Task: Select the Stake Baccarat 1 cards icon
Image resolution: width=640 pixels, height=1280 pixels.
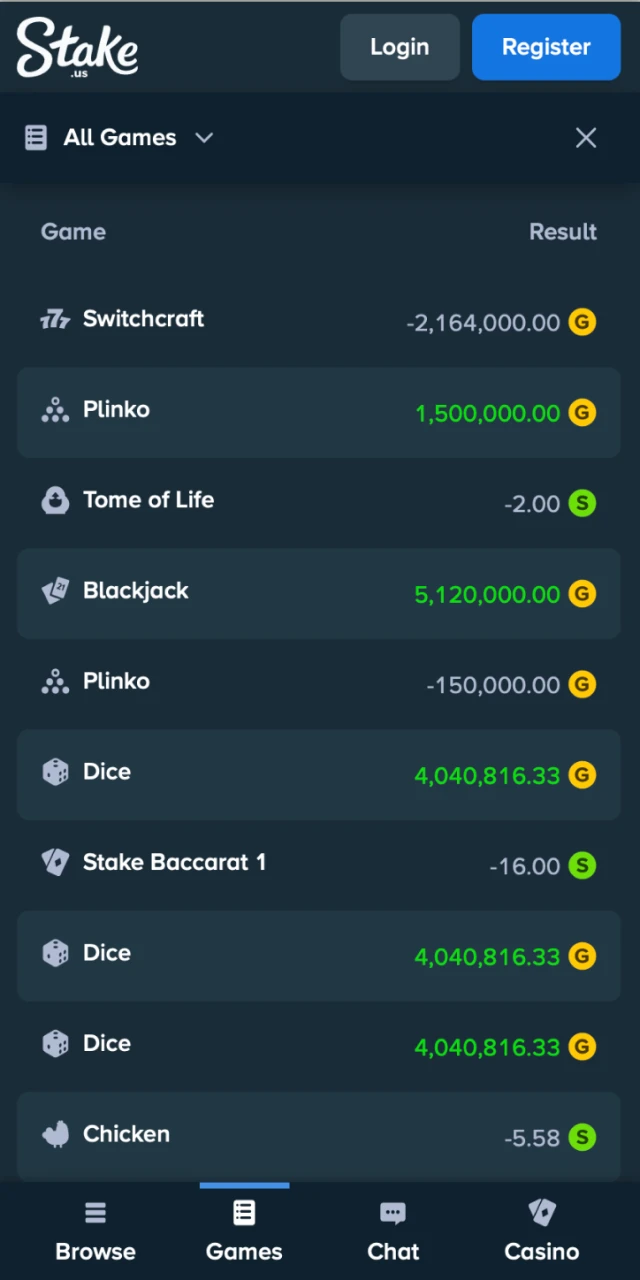Action: (x=55, y=861)
